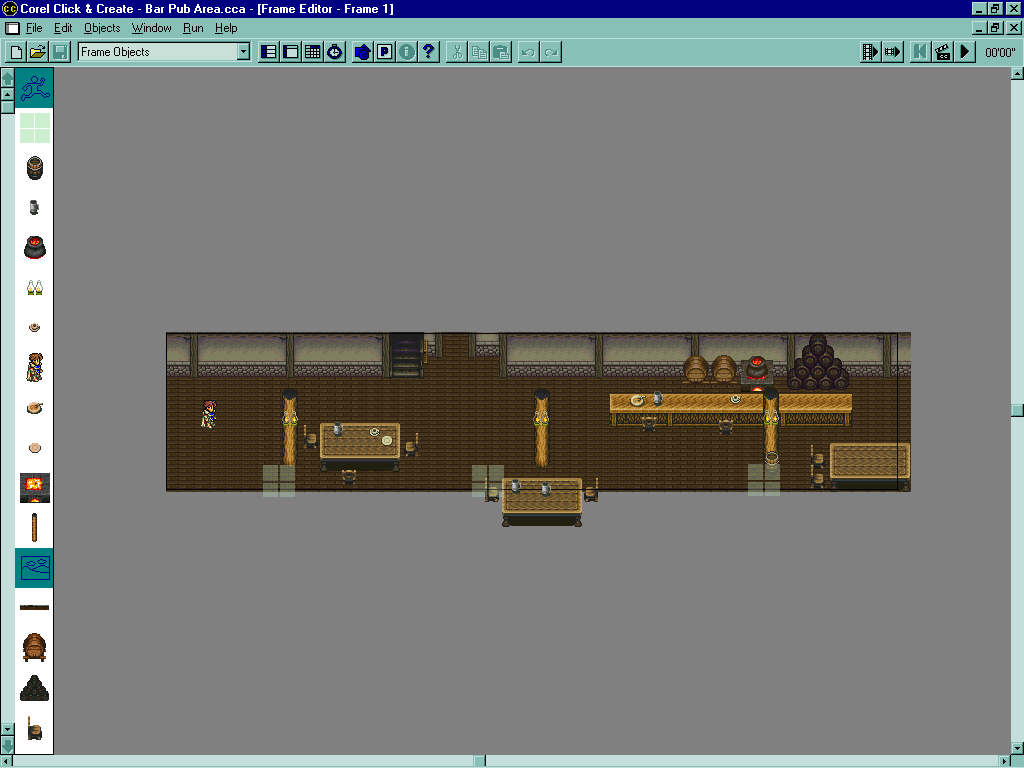Viewport: 1024px width, 768px height.
Task: Click the black triangle play button
Action: 965,52
